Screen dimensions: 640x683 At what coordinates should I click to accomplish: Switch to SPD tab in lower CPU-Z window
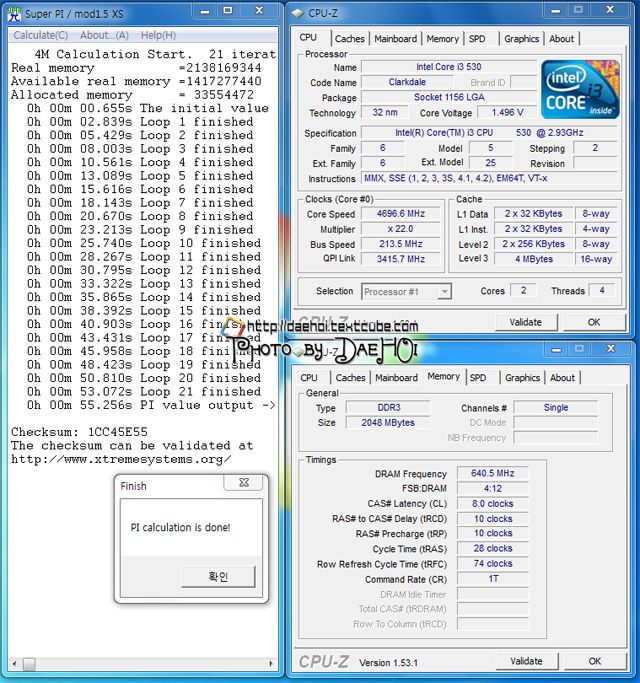(478, 378)
